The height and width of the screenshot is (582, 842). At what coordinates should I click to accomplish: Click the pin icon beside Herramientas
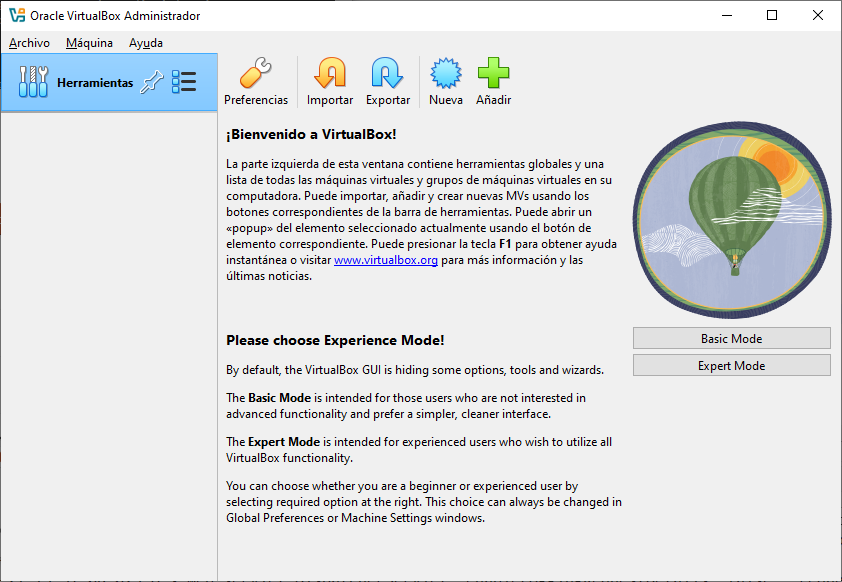151,82
